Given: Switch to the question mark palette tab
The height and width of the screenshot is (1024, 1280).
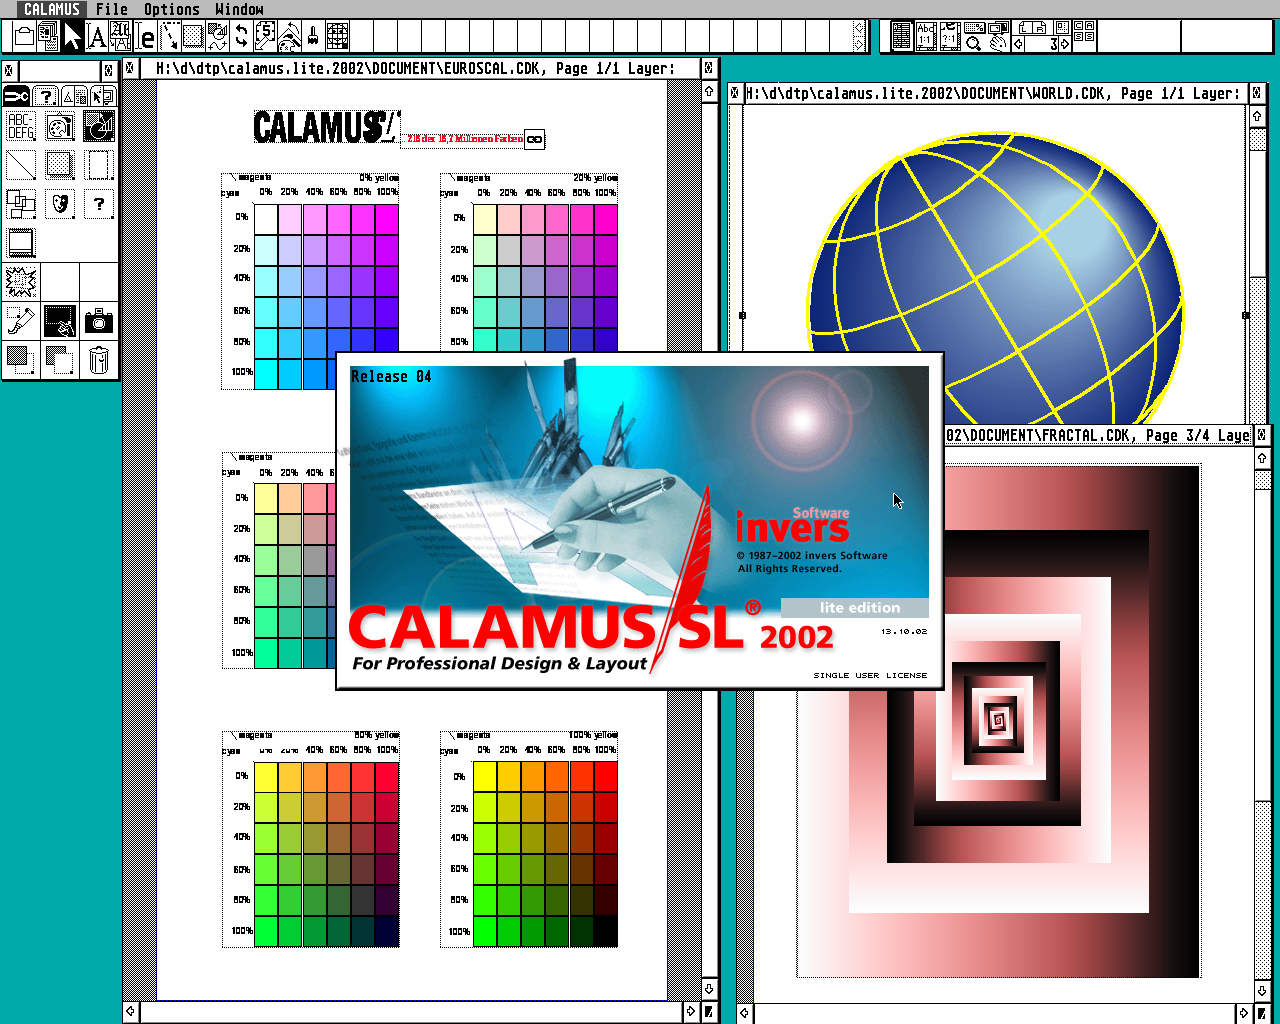Looking at the screenshot, I should coord(45,96).
